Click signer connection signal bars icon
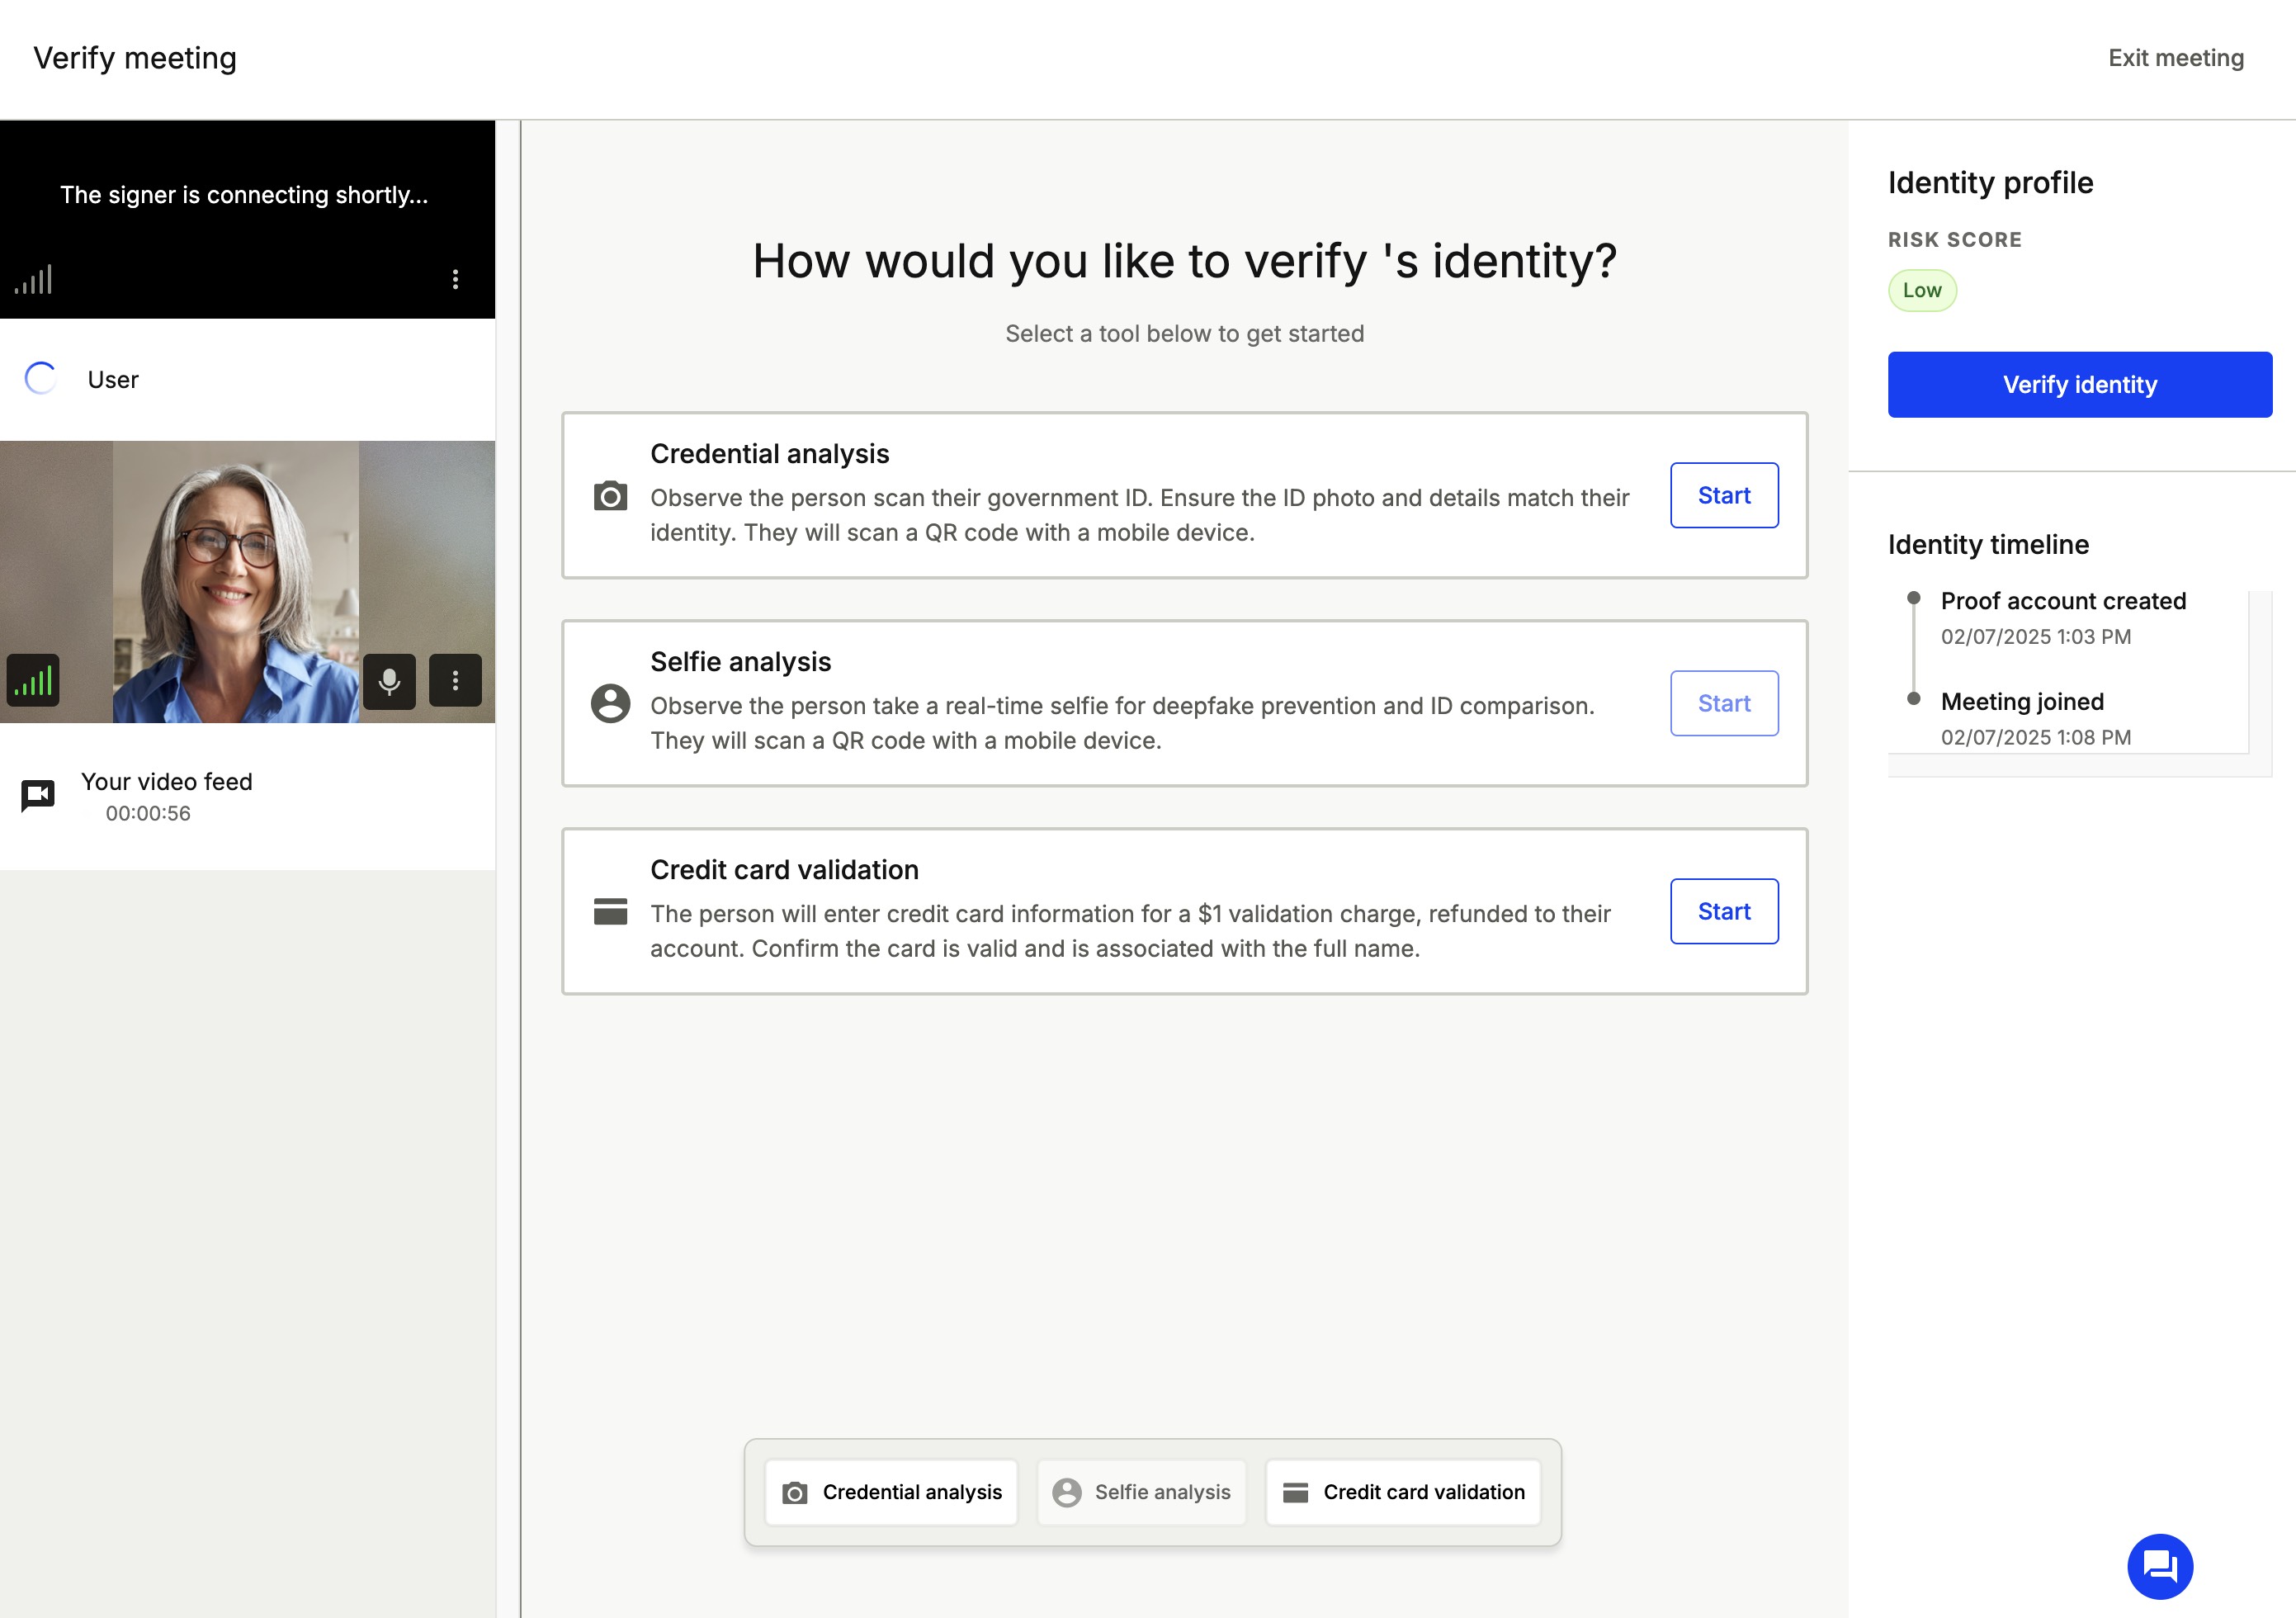 [33, 279]
